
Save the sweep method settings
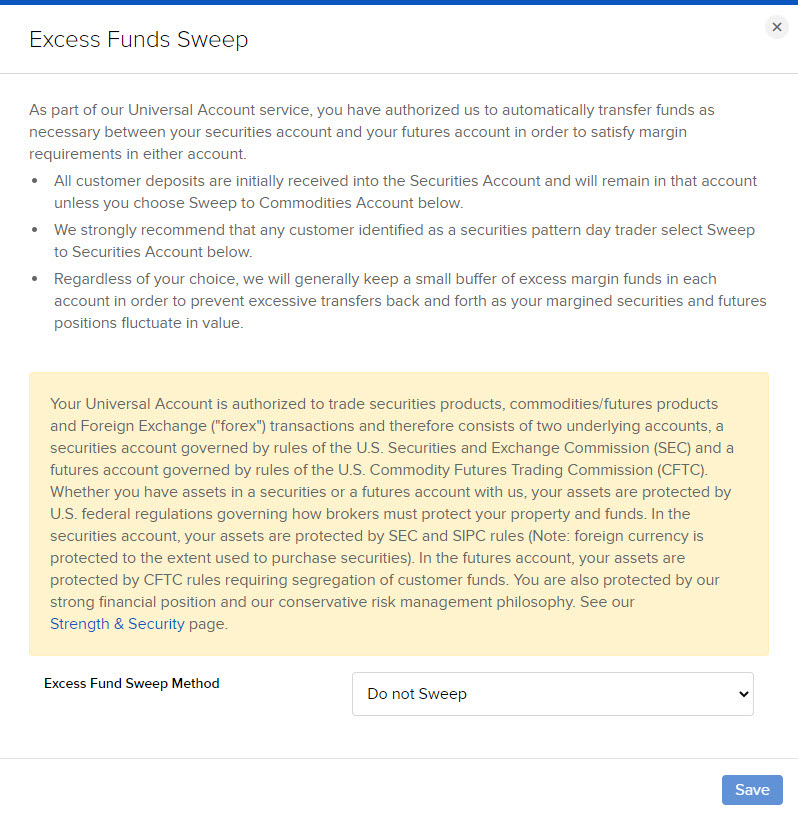point(752,789)
